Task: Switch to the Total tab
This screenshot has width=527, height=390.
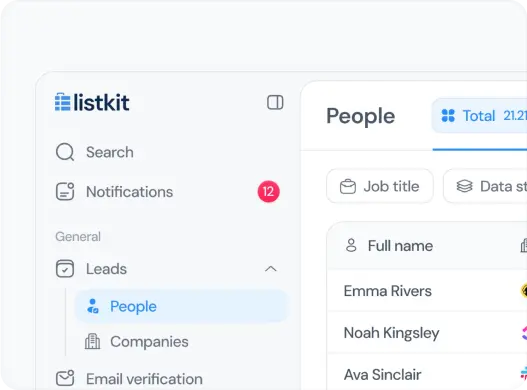Action: pyautogui.click(x=479, y=116)
